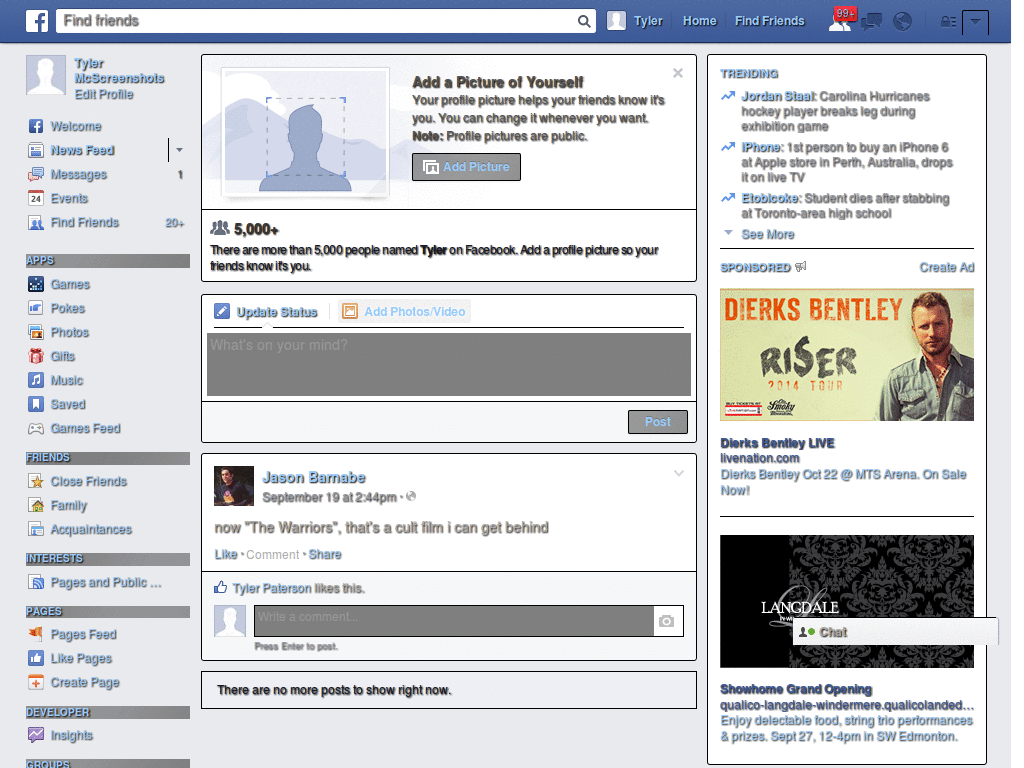The width and height of the screenshot is (1024, 768).
Task: Open the notifications globe icon
Action: [x=903, y=22]
